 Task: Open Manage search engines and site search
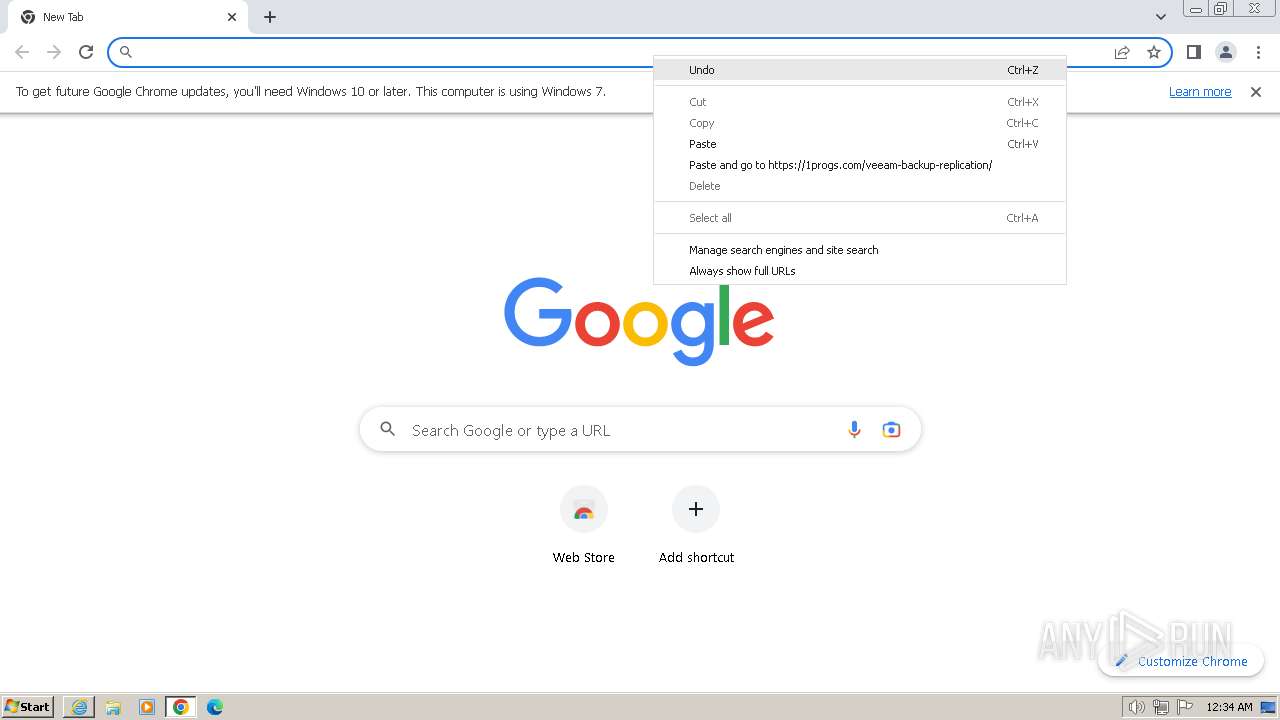pyautogui.click(x=860, y=250)
